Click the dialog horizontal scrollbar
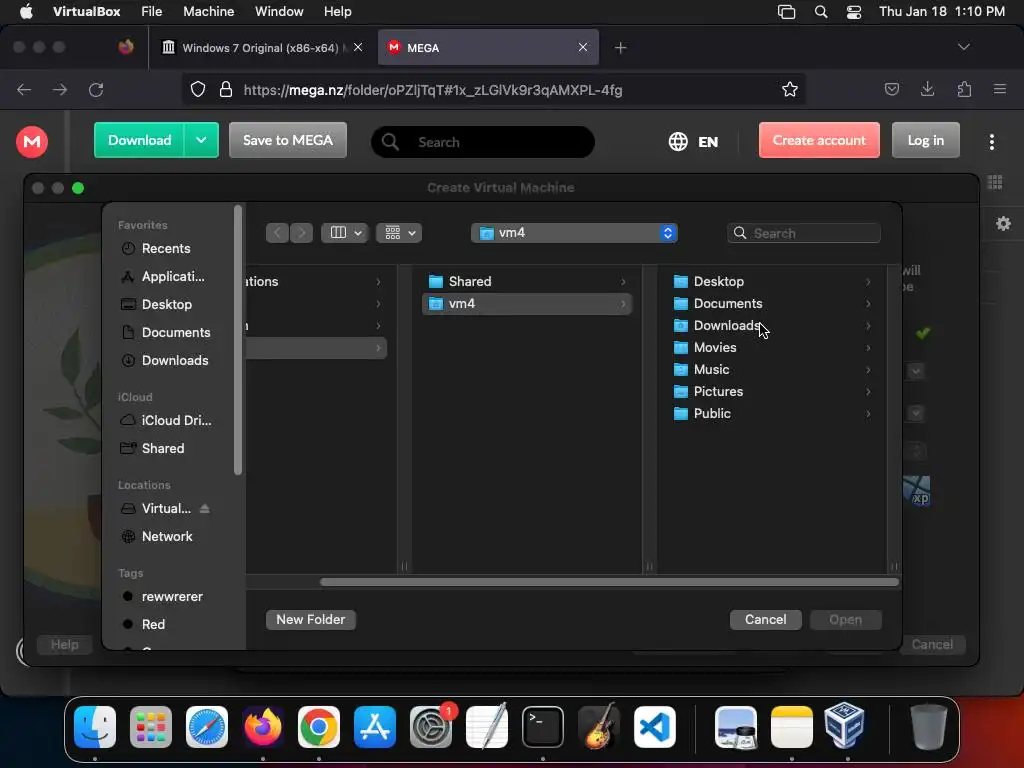1024x768 pixels. pyautogui.click(x=609, y=582)
